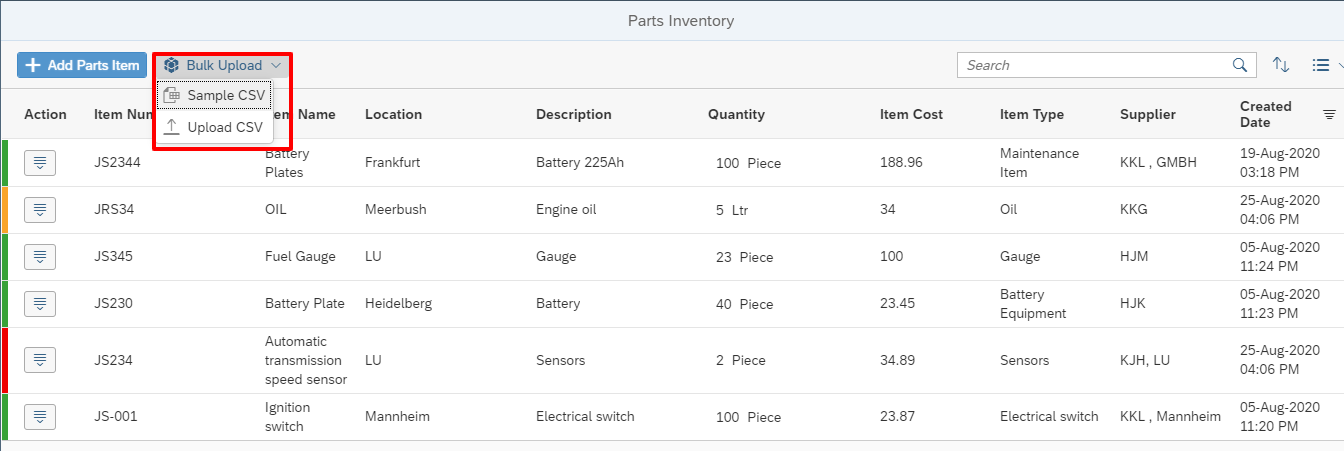Open action menu for item JS2344
Image resolution: width=1344 pixels, height=451 pixels.
[x=40, y=163]
